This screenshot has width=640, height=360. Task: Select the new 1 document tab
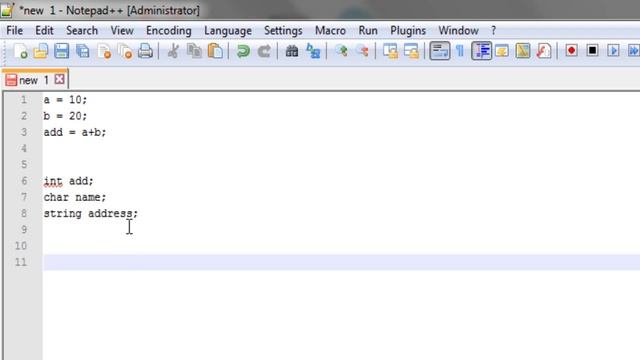click(34, 80)
